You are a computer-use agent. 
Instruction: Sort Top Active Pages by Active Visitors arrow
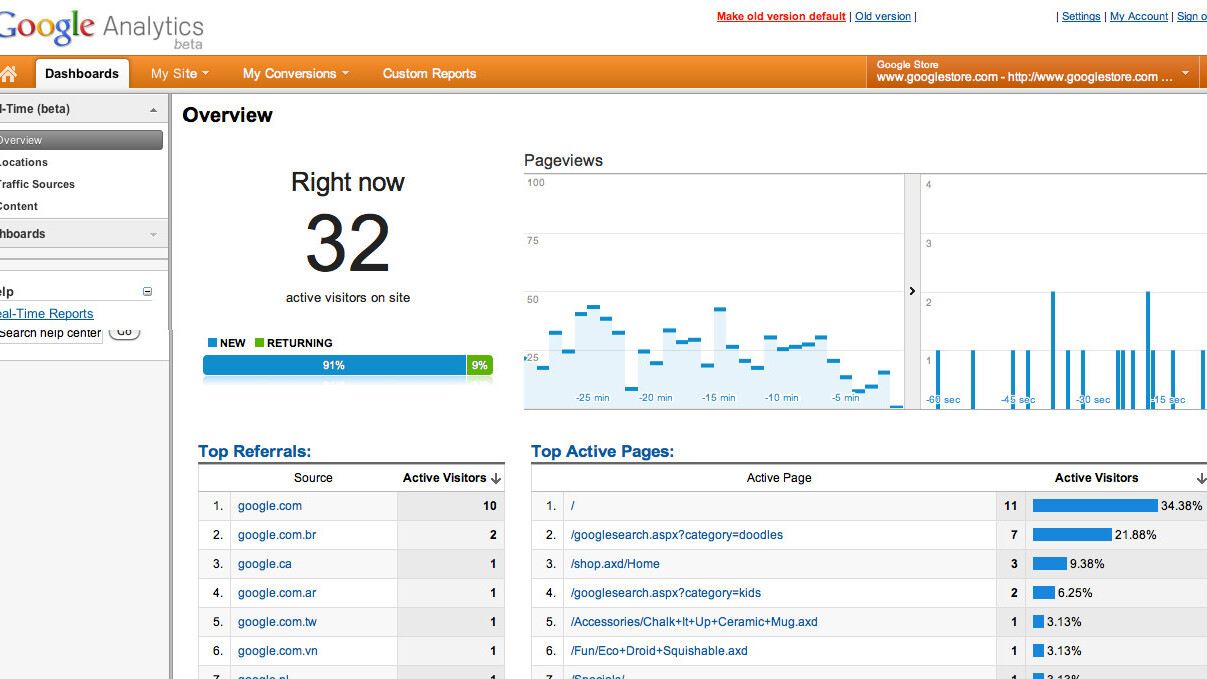[x=1200, y=479]
